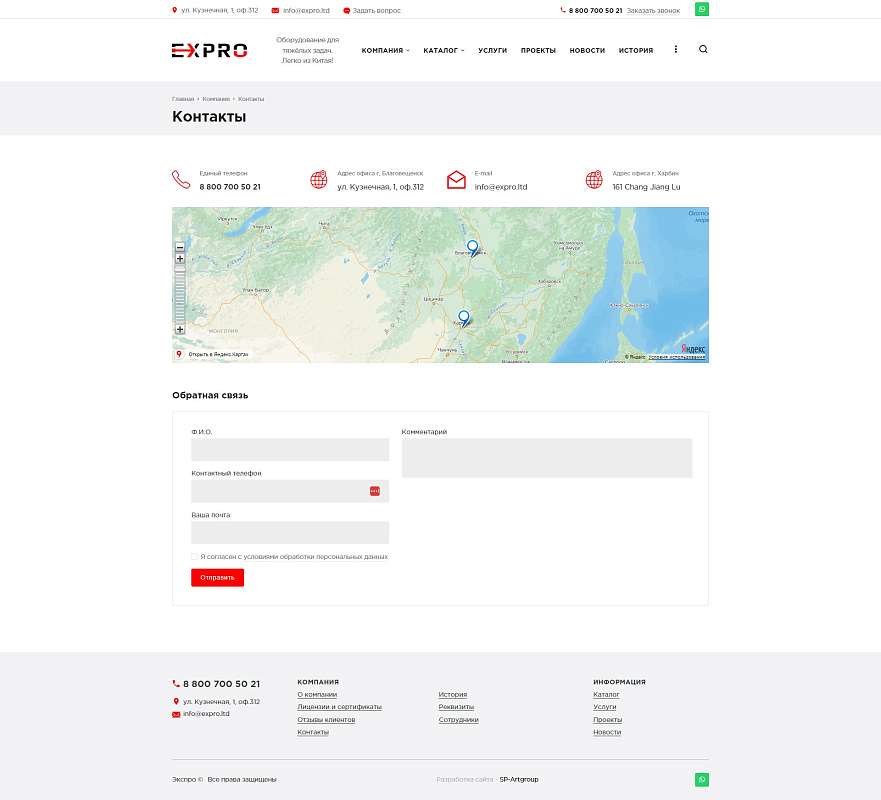Select the Blagoveshchensk map marker pin
This screenshot has height=800, width=881.
coord(473,247)
